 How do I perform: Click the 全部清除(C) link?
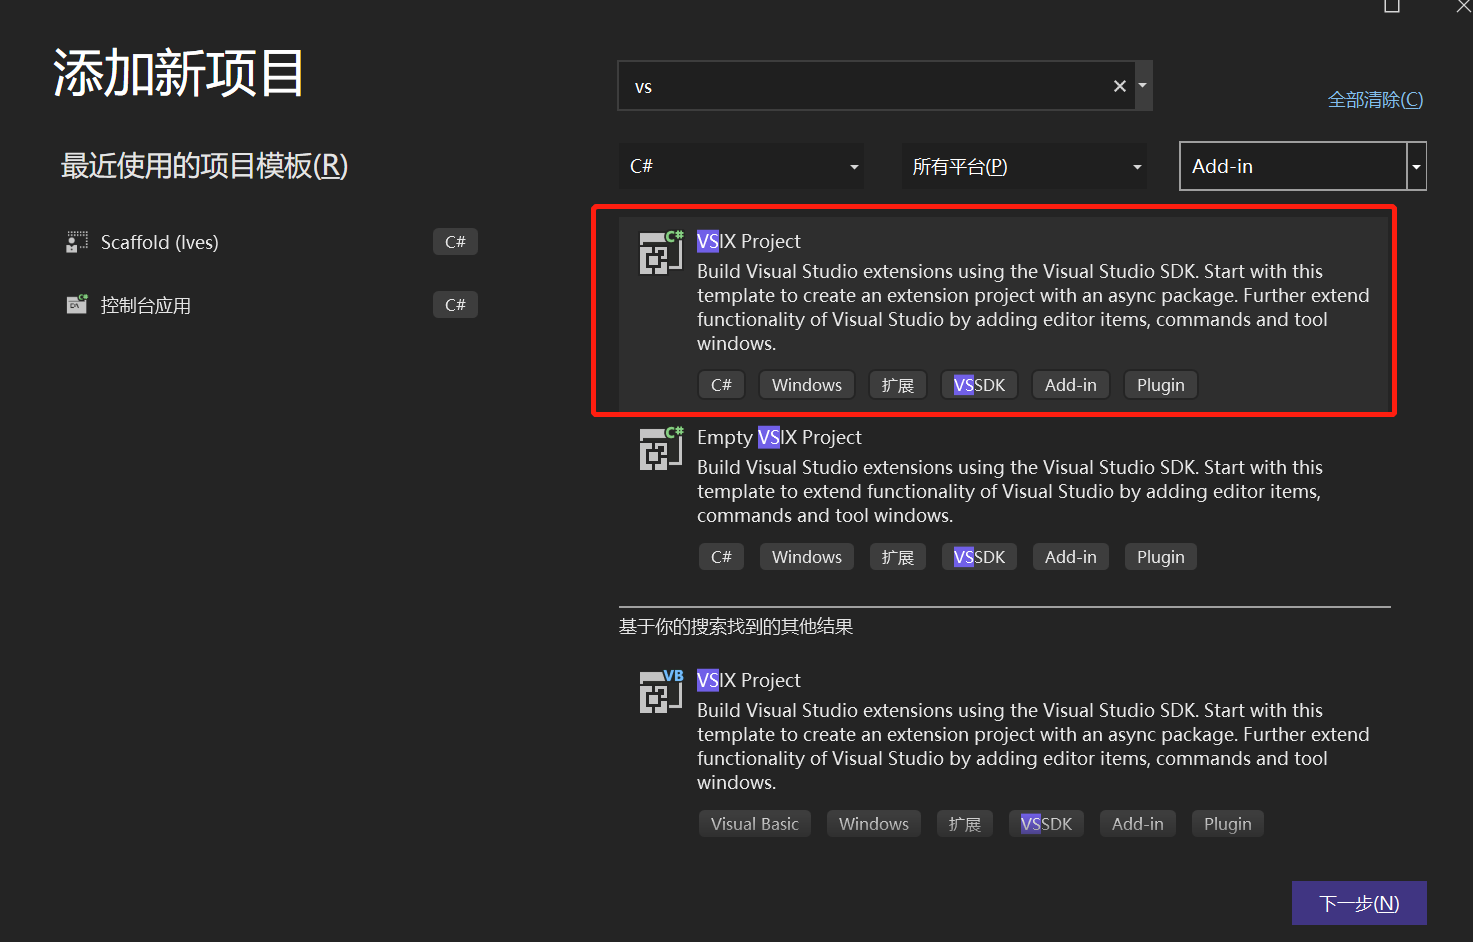[x=1375, y=100]
